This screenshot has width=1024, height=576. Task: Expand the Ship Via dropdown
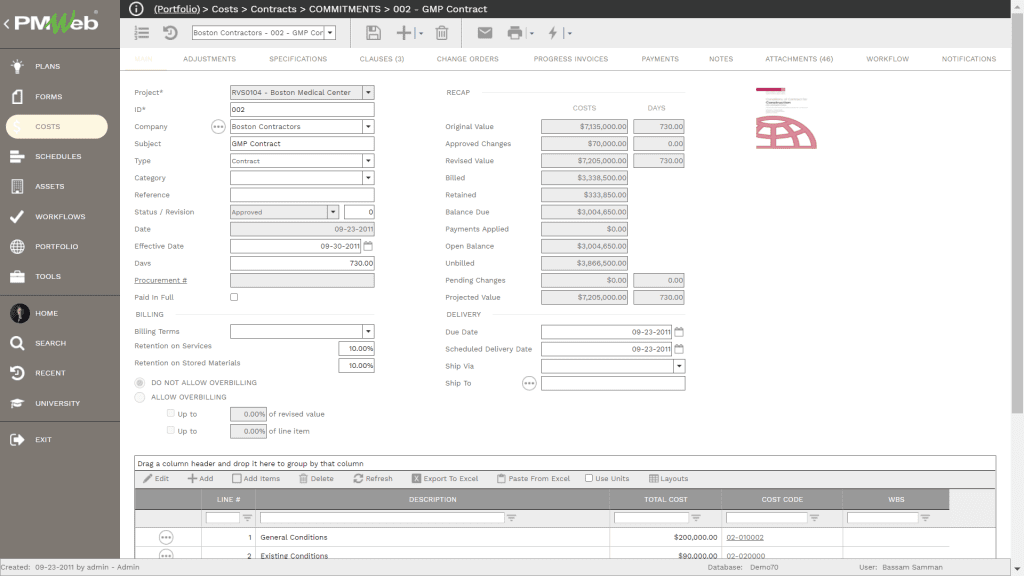(679, 366)
